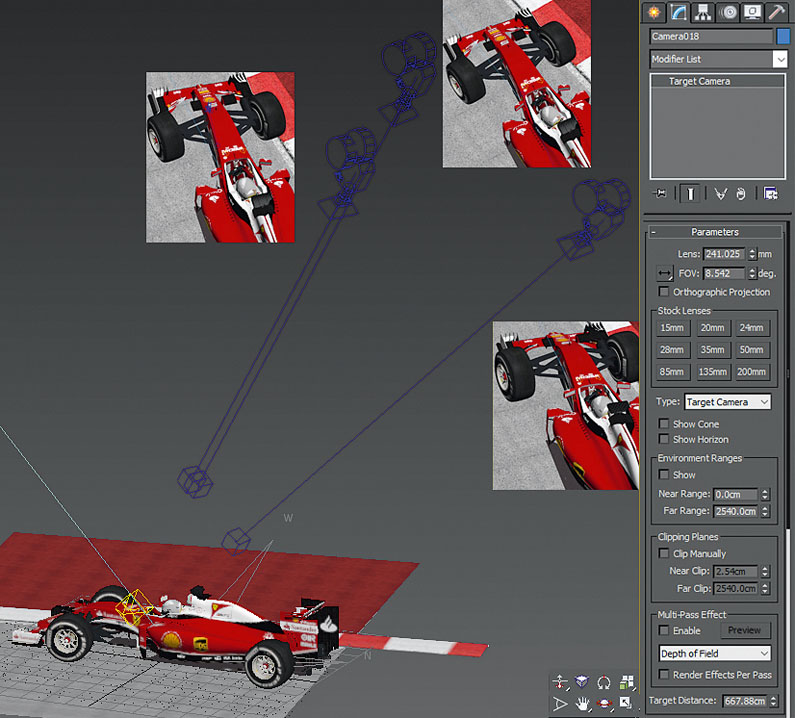Choose the 35mm stock lens button

tap(712, 350)
